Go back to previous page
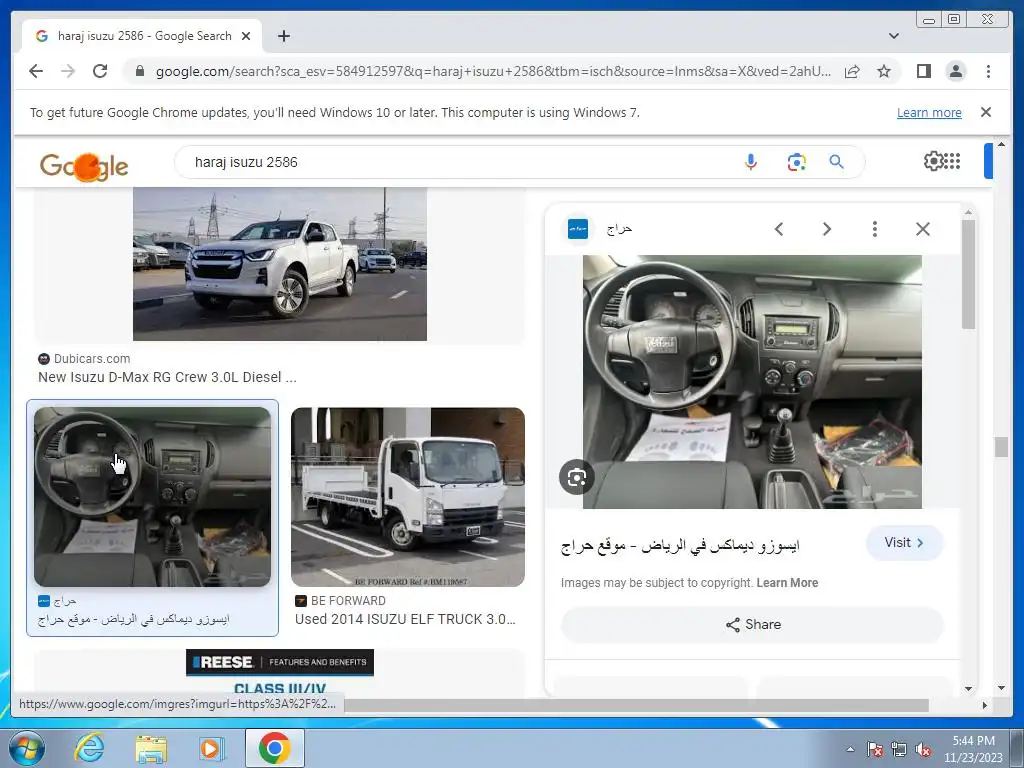The image size is (1024, 768). point(36,71)
